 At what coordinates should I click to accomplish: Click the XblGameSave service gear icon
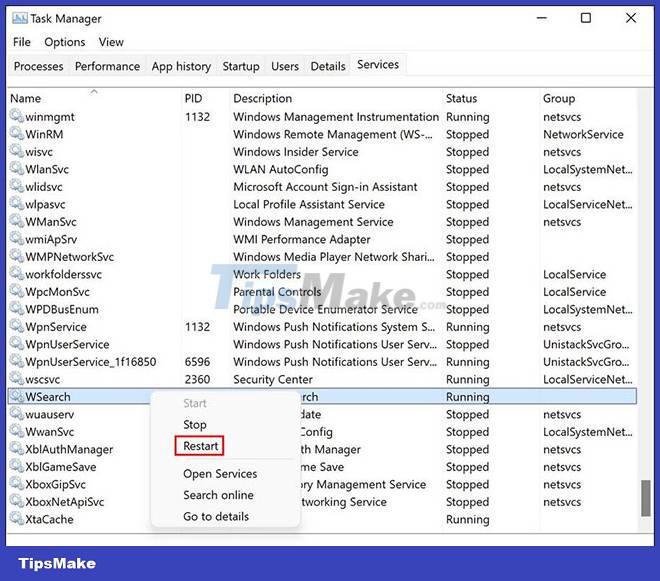[17, 466]
